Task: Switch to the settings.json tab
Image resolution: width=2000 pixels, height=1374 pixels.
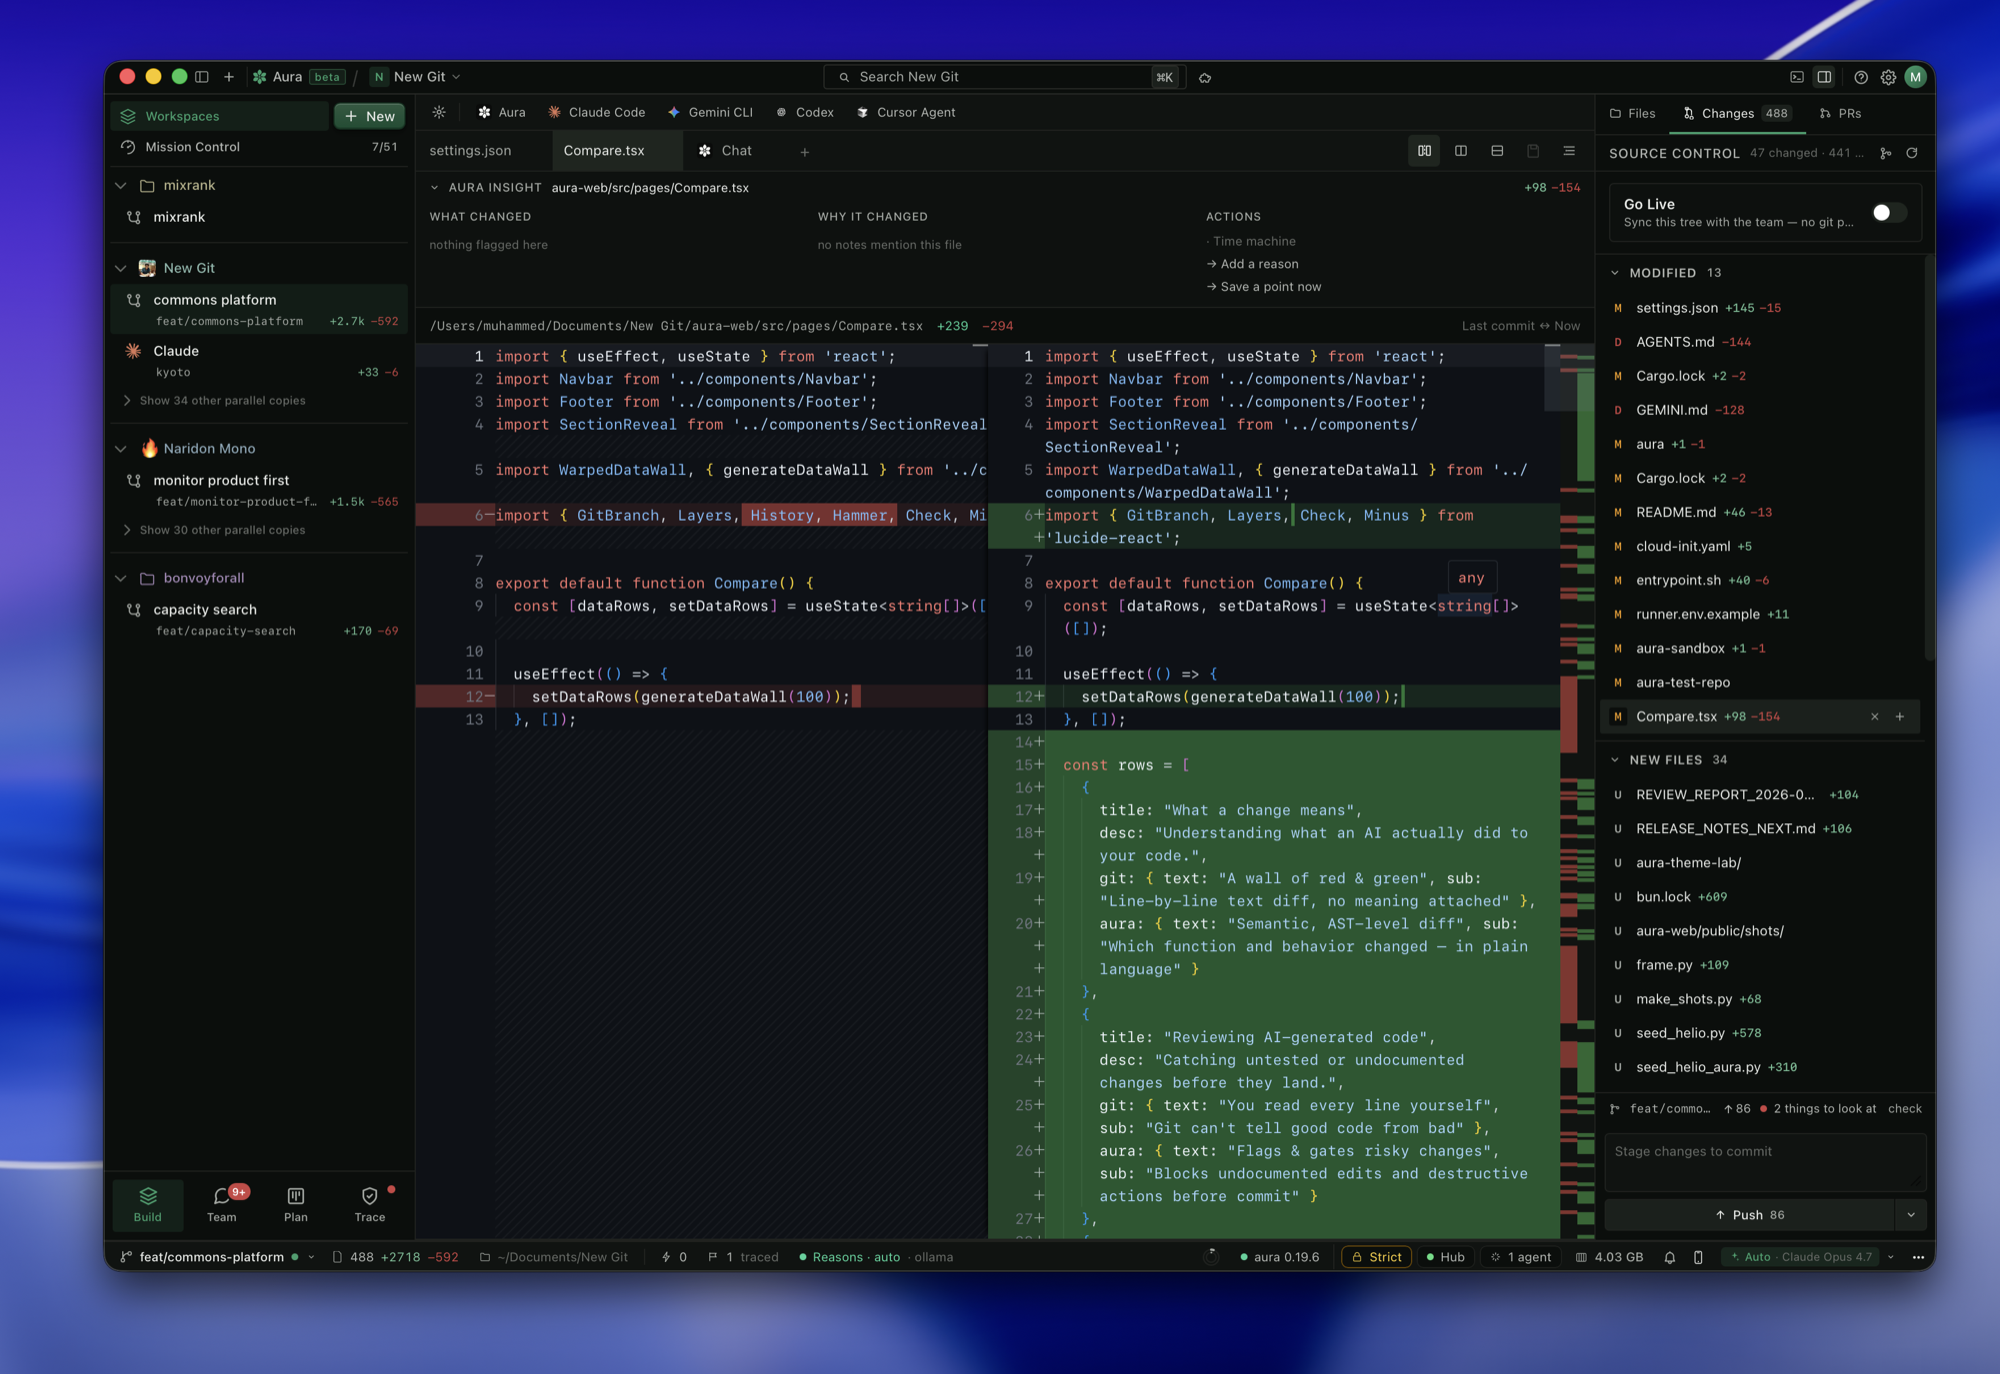Action: (x=470, y=150)
